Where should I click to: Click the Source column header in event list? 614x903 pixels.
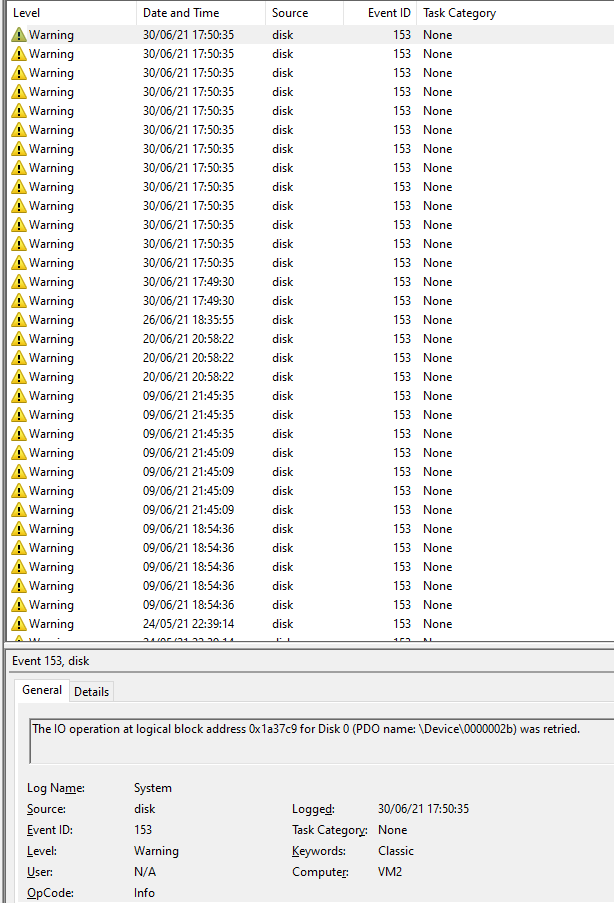(x=304, y=13)
